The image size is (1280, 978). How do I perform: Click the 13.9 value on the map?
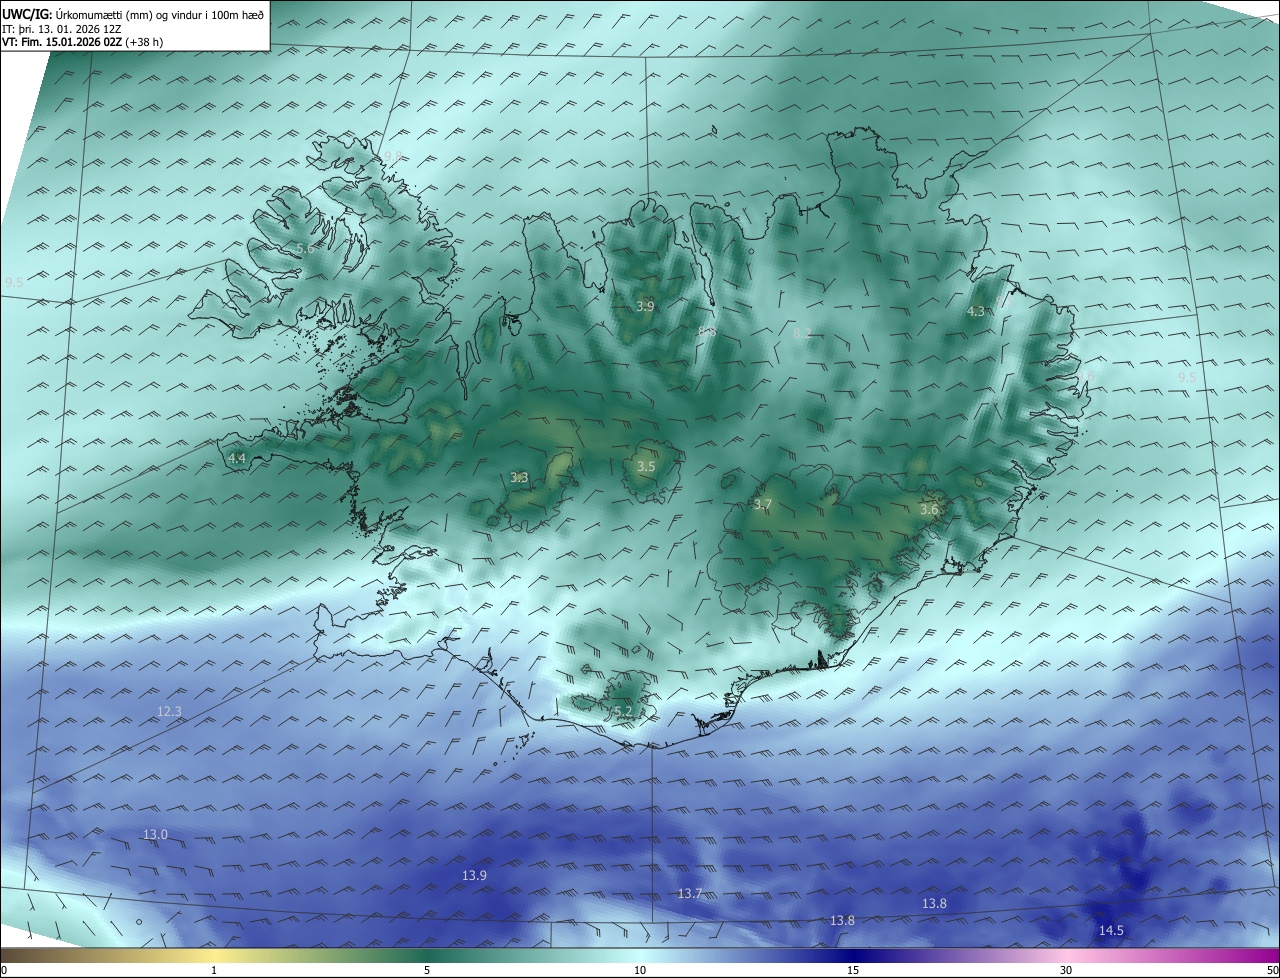[x=474, y=875]
